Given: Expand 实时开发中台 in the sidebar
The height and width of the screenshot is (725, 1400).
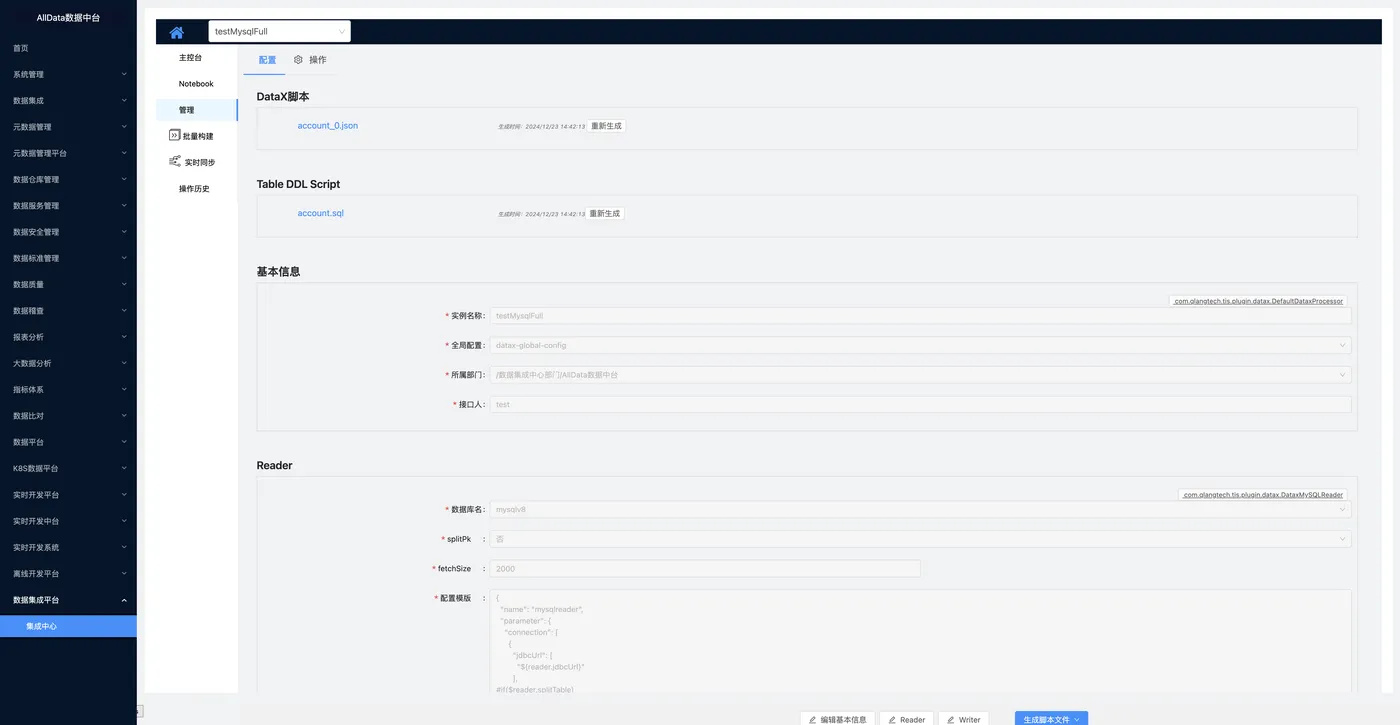Looking at the screenshot, I should click(x=68, y=521).
